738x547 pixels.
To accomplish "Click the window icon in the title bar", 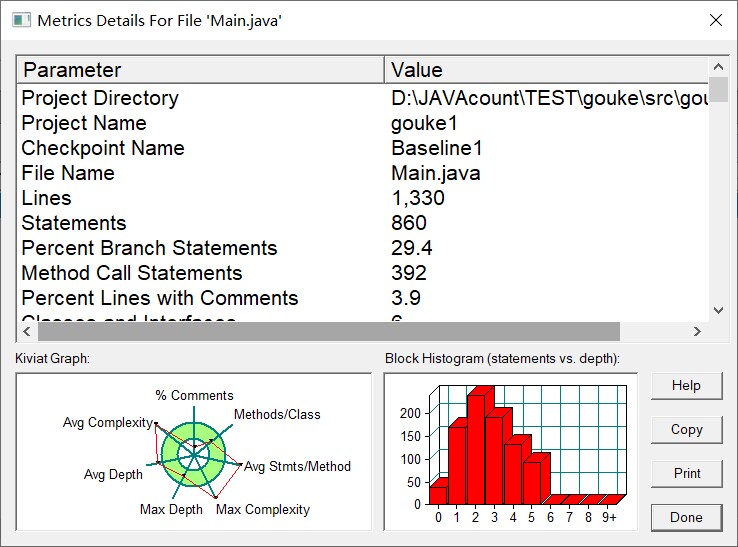I will [x=21, y=20].
